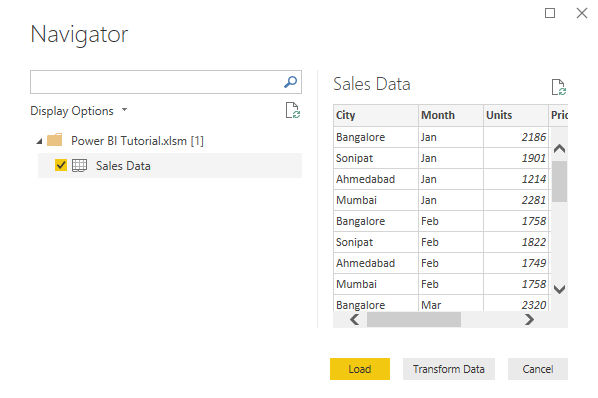
Task: Click the Units cell 1822
Action: pos(516,242)
